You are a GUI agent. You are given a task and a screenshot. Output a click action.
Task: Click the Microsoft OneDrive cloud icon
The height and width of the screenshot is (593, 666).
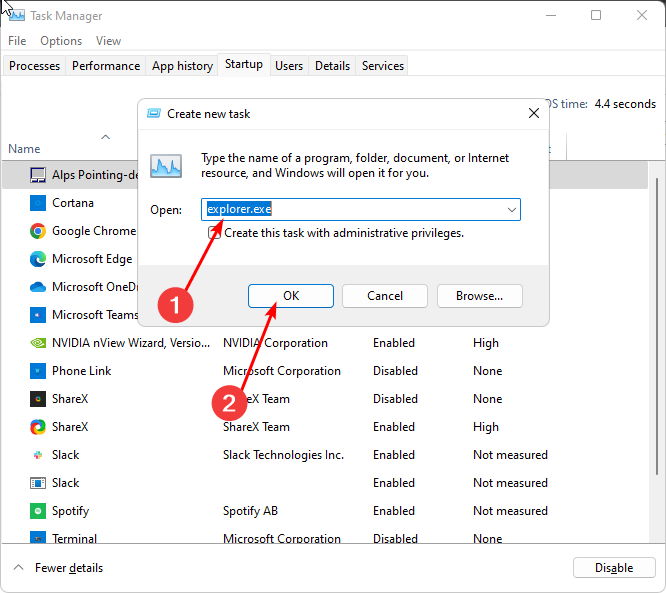coord(38,287)
